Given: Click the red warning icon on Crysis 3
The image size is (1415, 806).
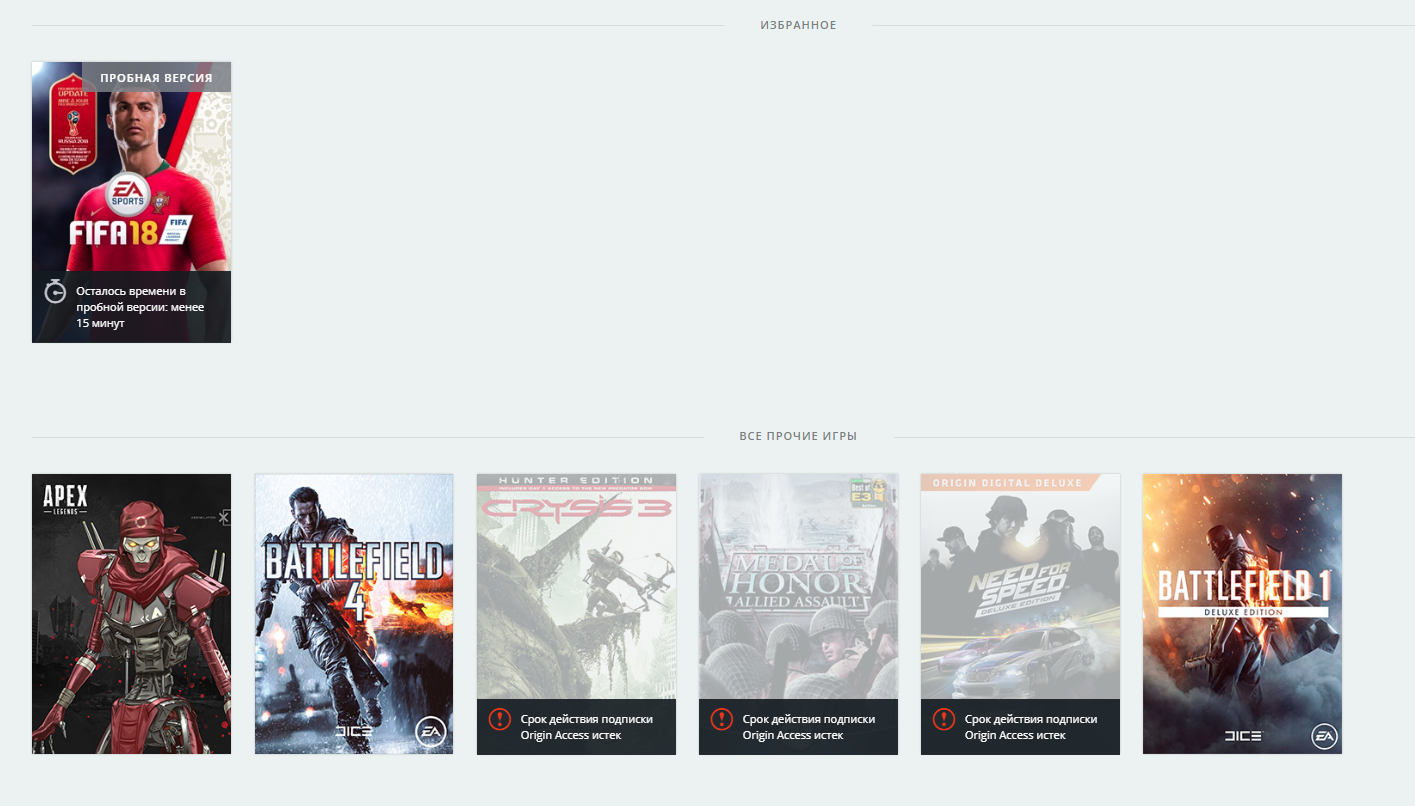Looking at the screenshot, I should [499, 719].
